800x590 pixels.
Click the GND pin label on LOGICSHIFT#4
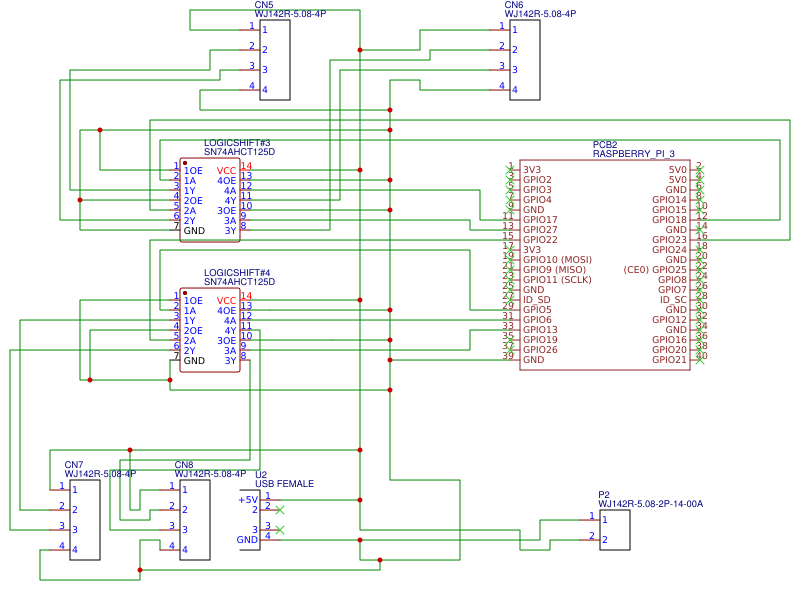click(x=193, y=361)
